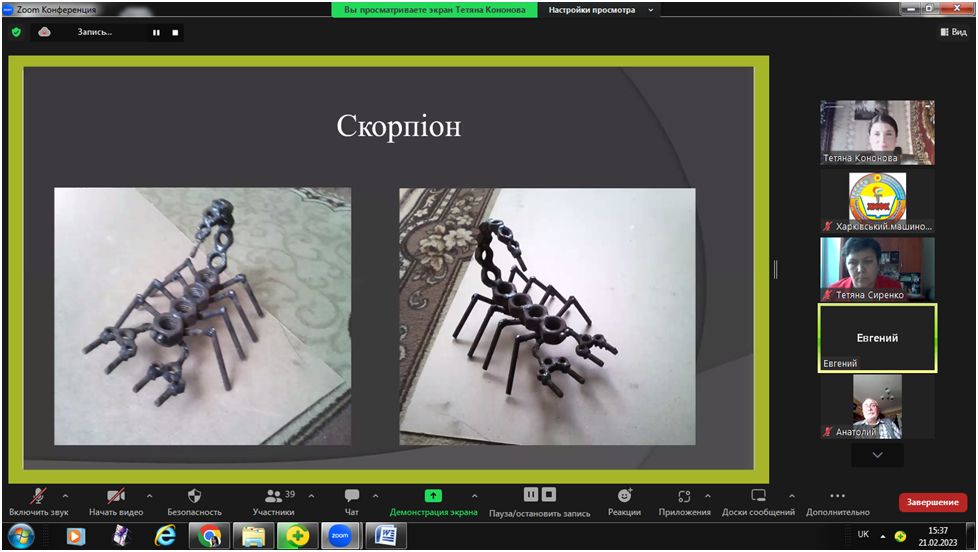Expand audio options arrow next to microphone
This screenshot has width=978, height=552.
point(65,496)
